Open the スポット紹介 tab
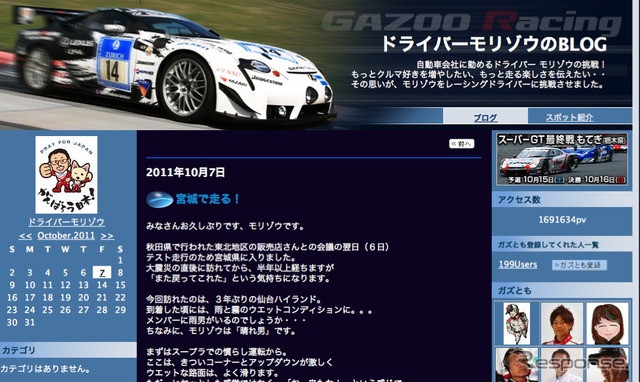The image size is (640, 382). tap(569, 117)
